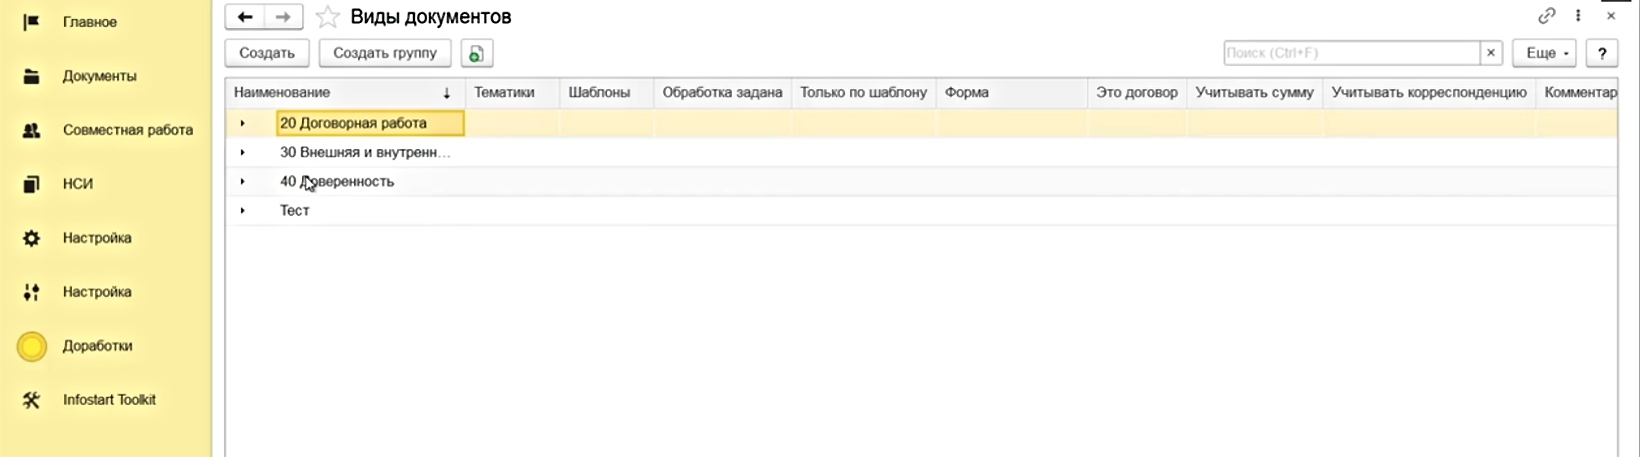Copy link via chain icon
1640x457 pixels.
click(1546, 16)
